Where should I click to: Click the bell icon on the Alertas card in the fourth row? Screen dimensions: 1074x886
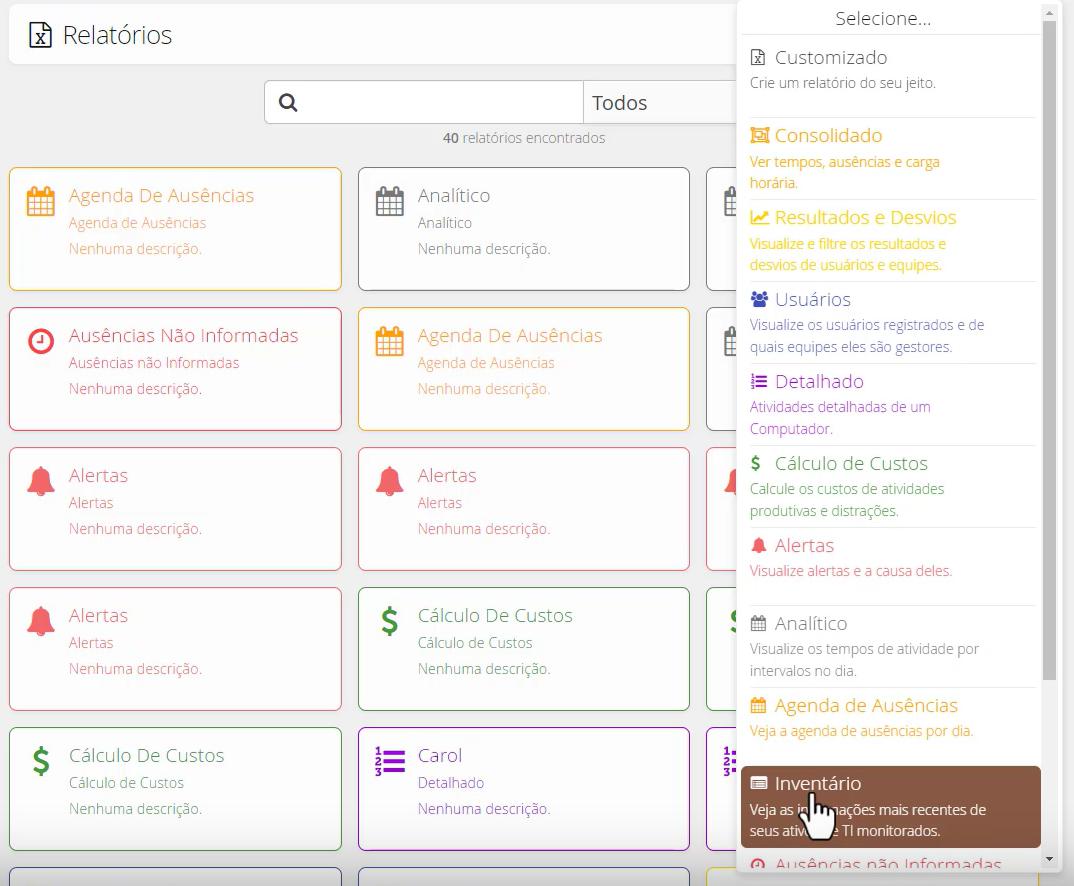(x=40, y=621)
